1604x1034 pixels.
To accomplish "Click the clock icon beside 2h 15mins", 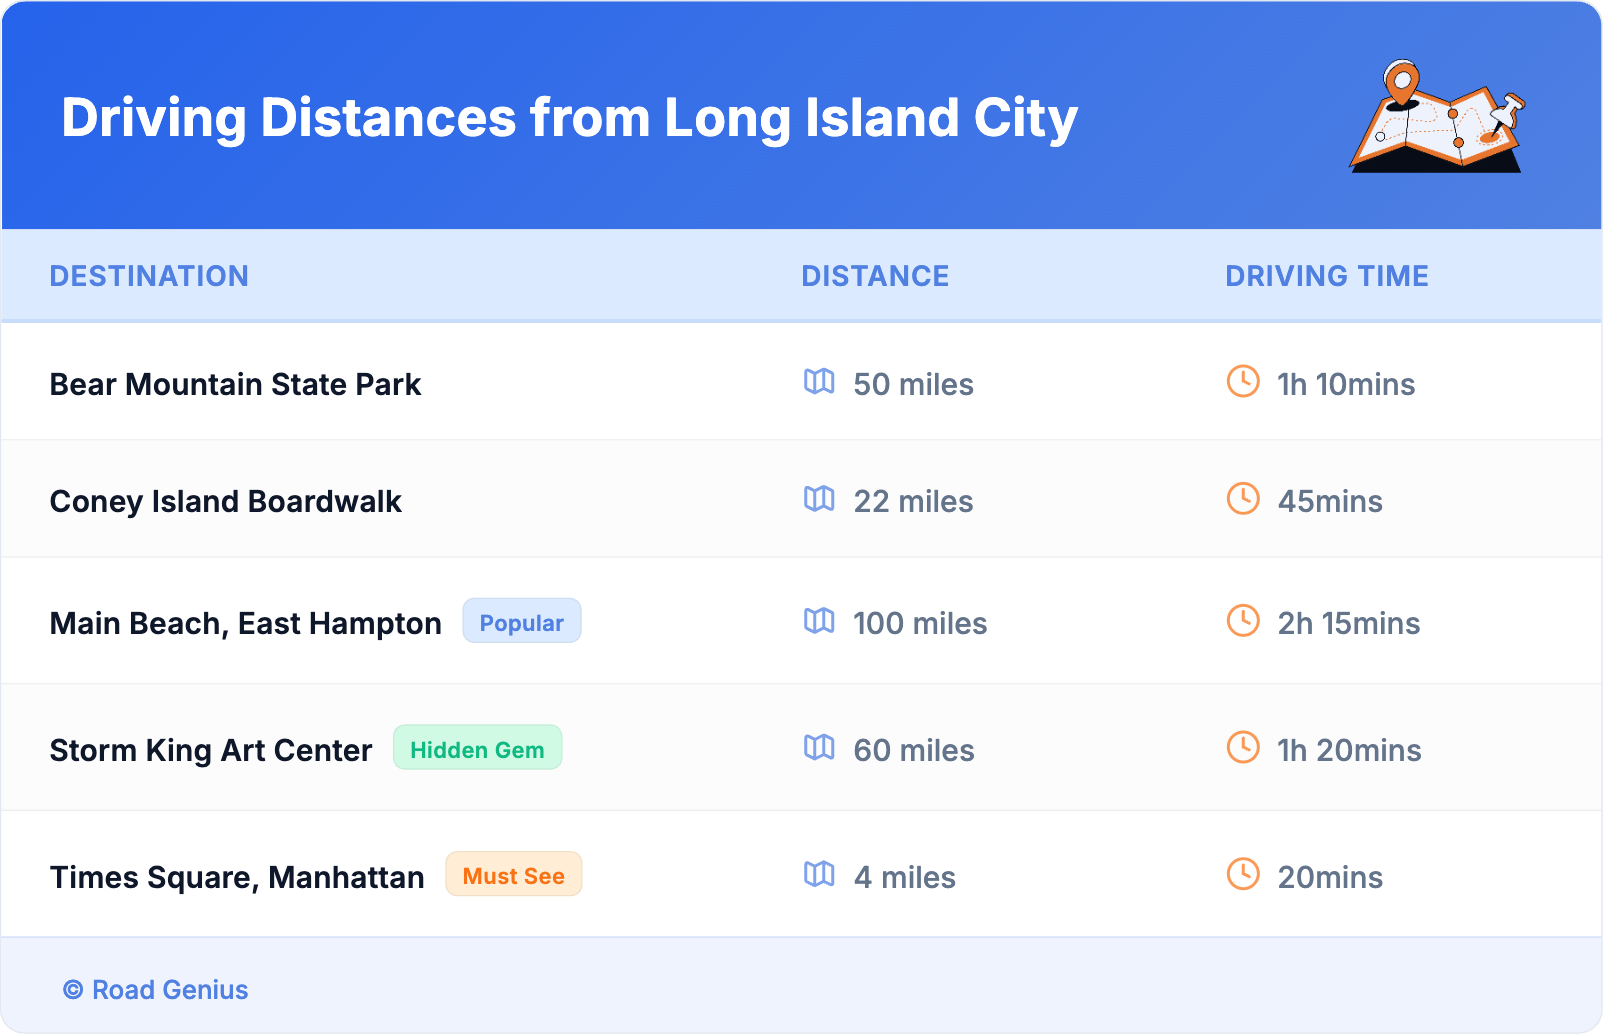I will tap(1243, 620).
